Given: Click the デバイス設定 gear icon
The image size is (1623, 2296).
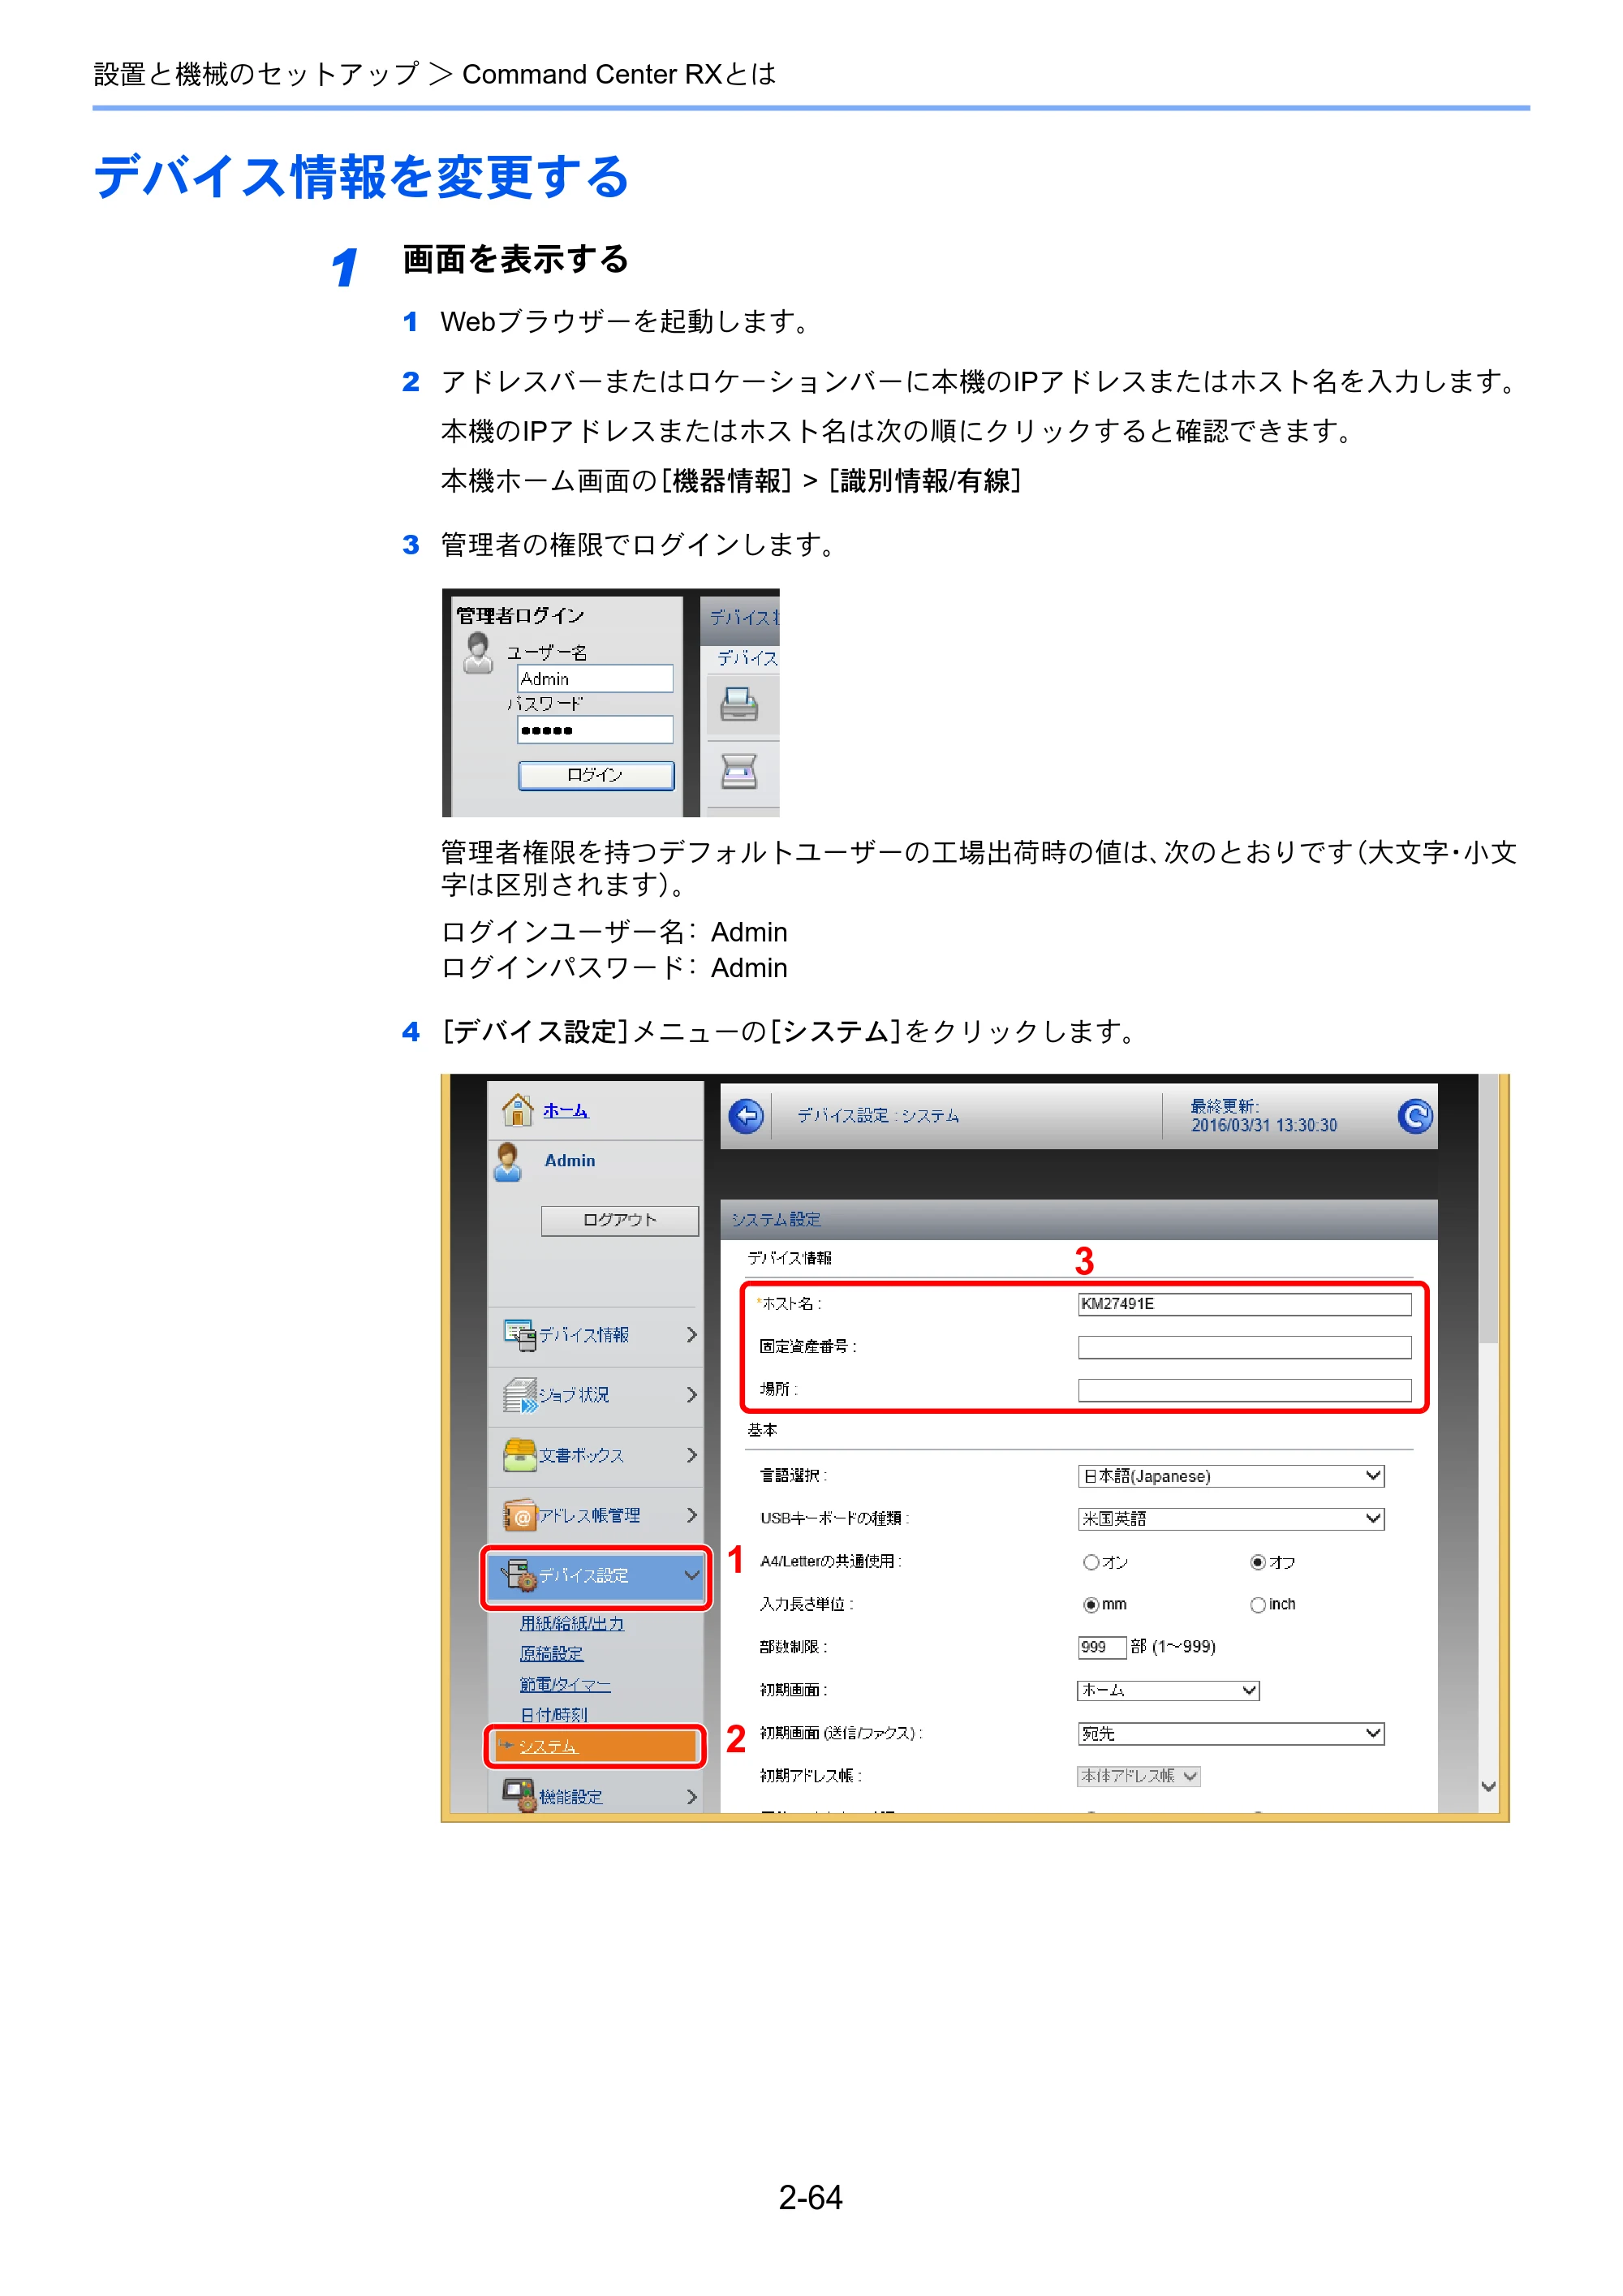Looking at the screenshot, I should [x=519, y=1575].
